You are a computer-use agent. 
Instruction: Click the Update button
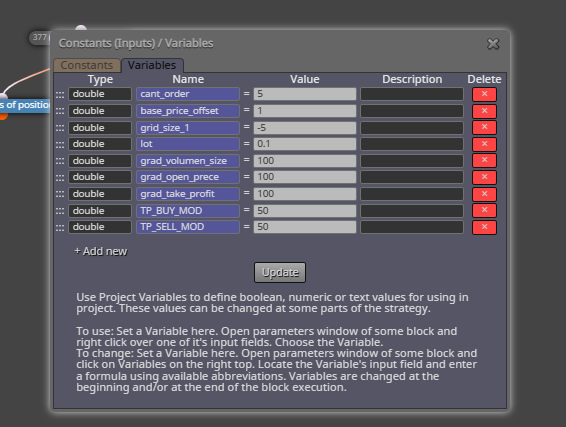[280, 273]
